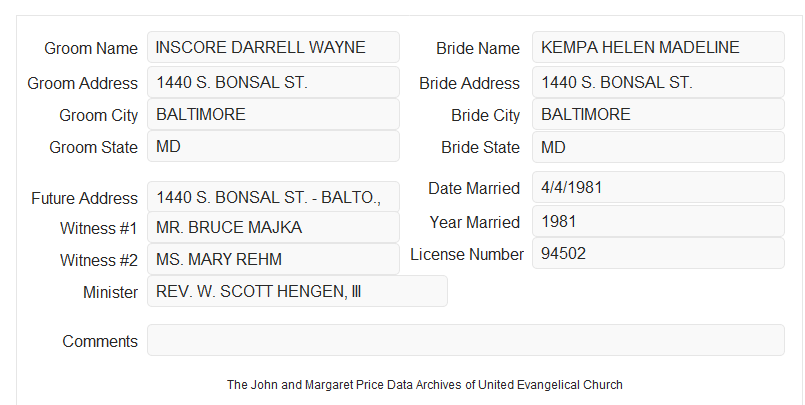The width and height of the screenshot is (805, 405).
Task: Click the License Number field
Action: coord(658,253)
